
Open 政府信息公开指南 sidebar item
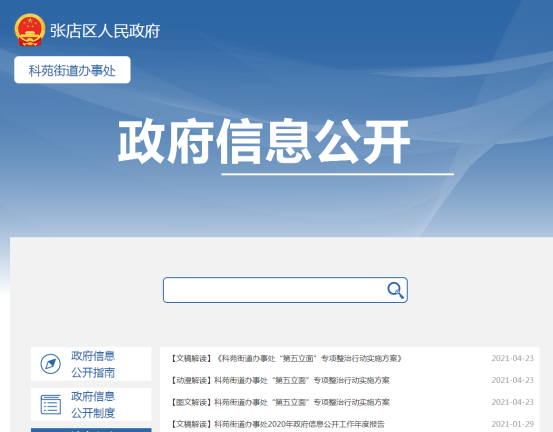pyautogui.click(x=91, y=364)
